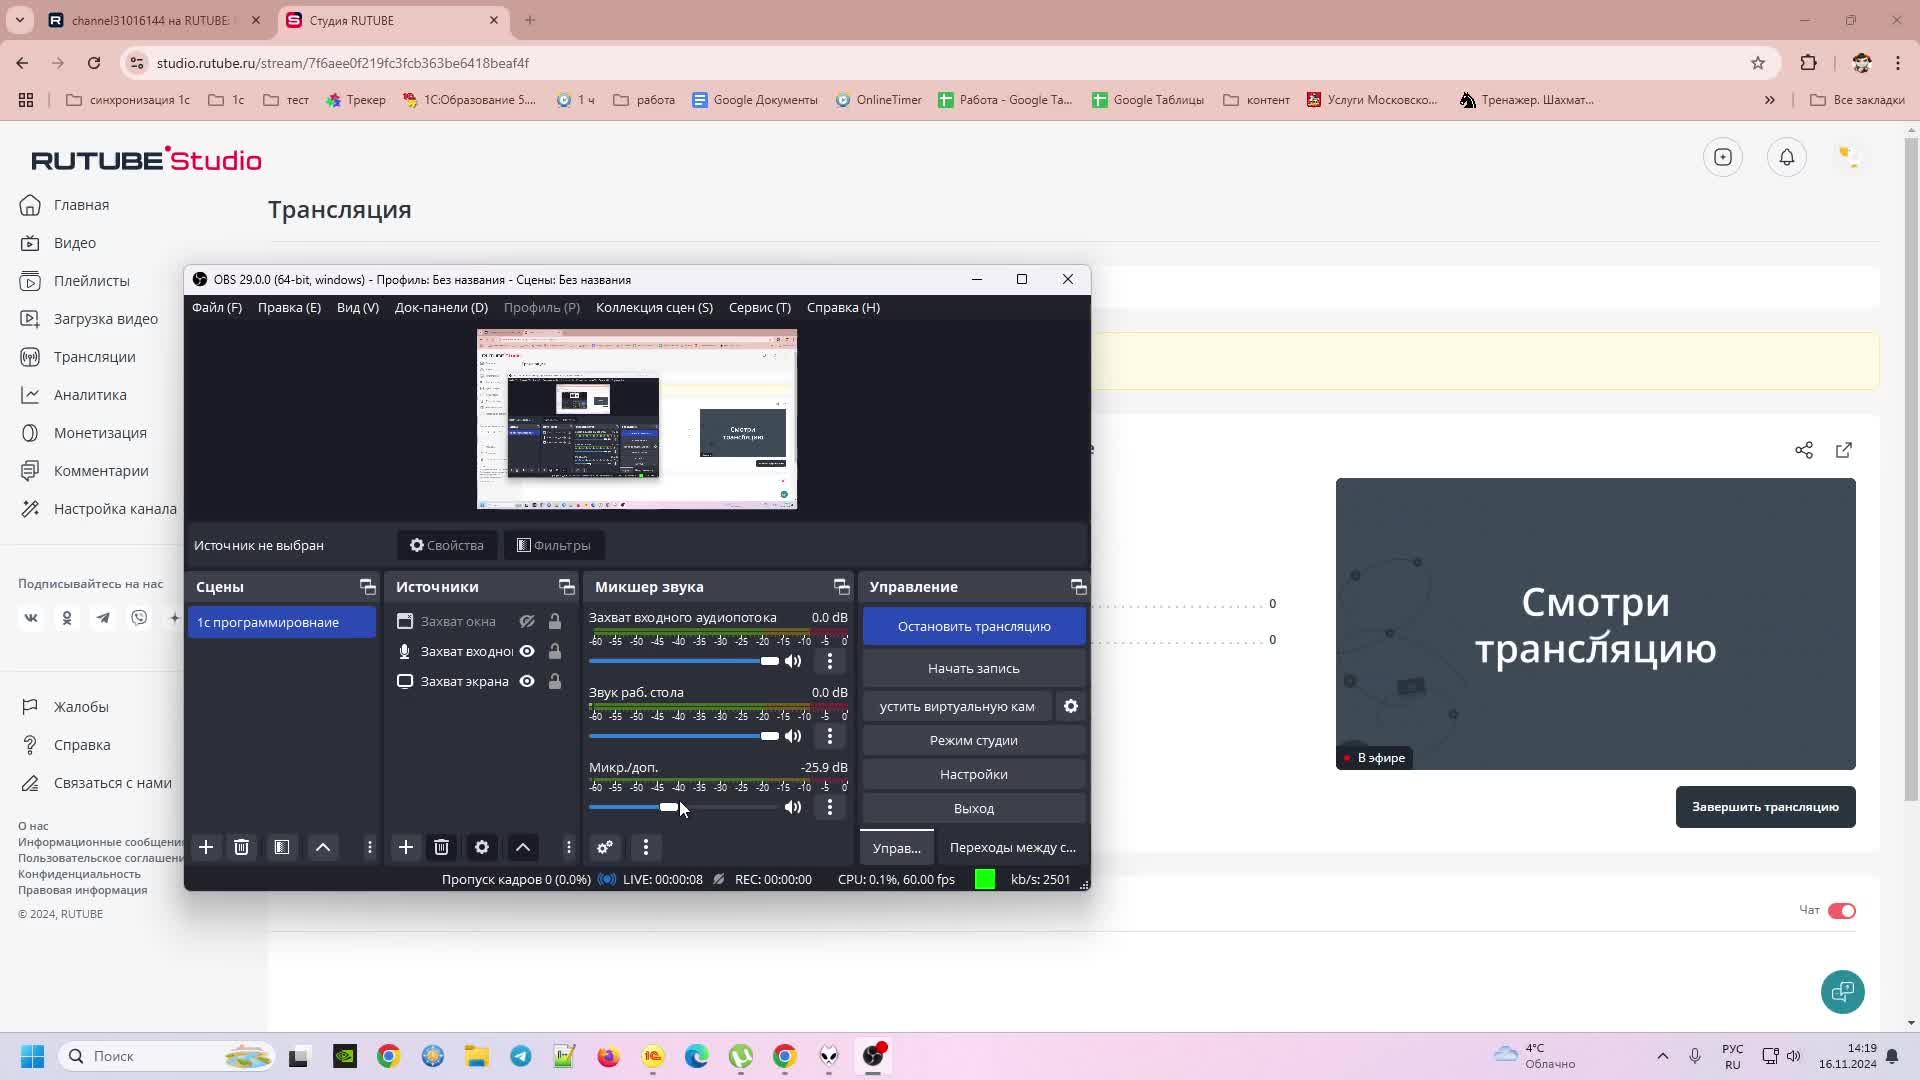Open source Фильтры button

pos(553,545)
